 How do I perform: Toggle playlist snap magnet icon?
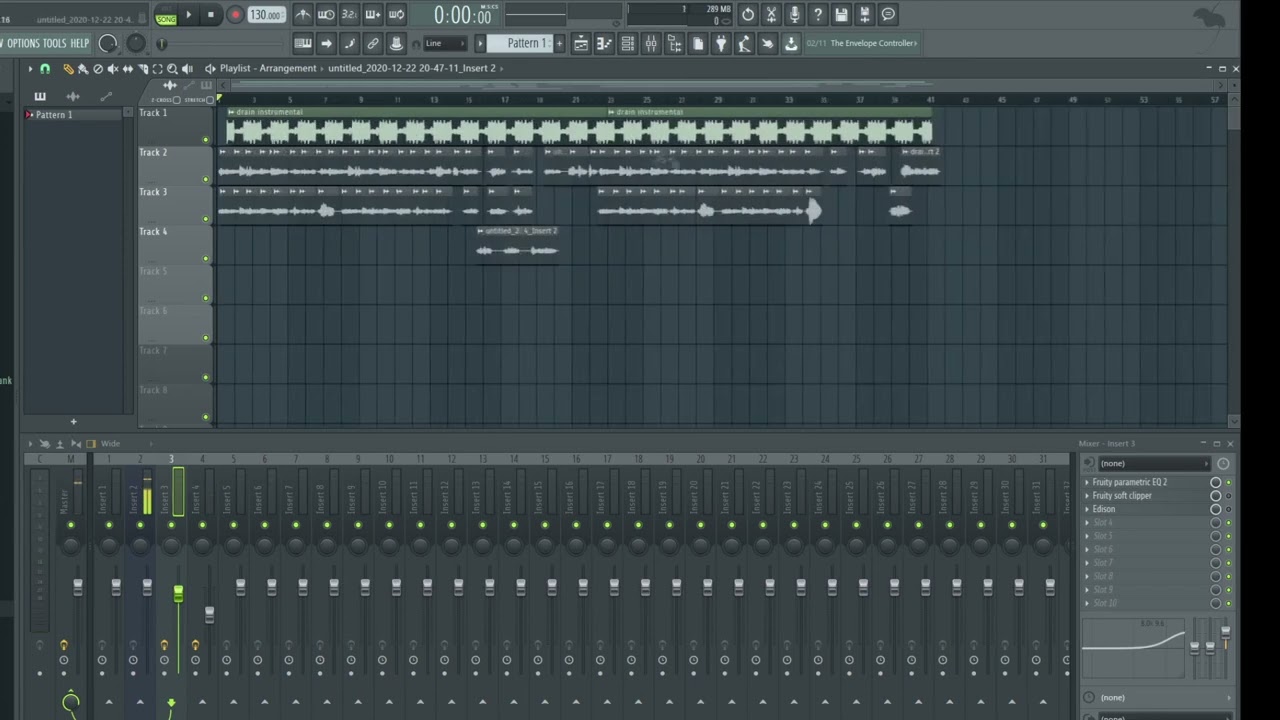(45, 69)
